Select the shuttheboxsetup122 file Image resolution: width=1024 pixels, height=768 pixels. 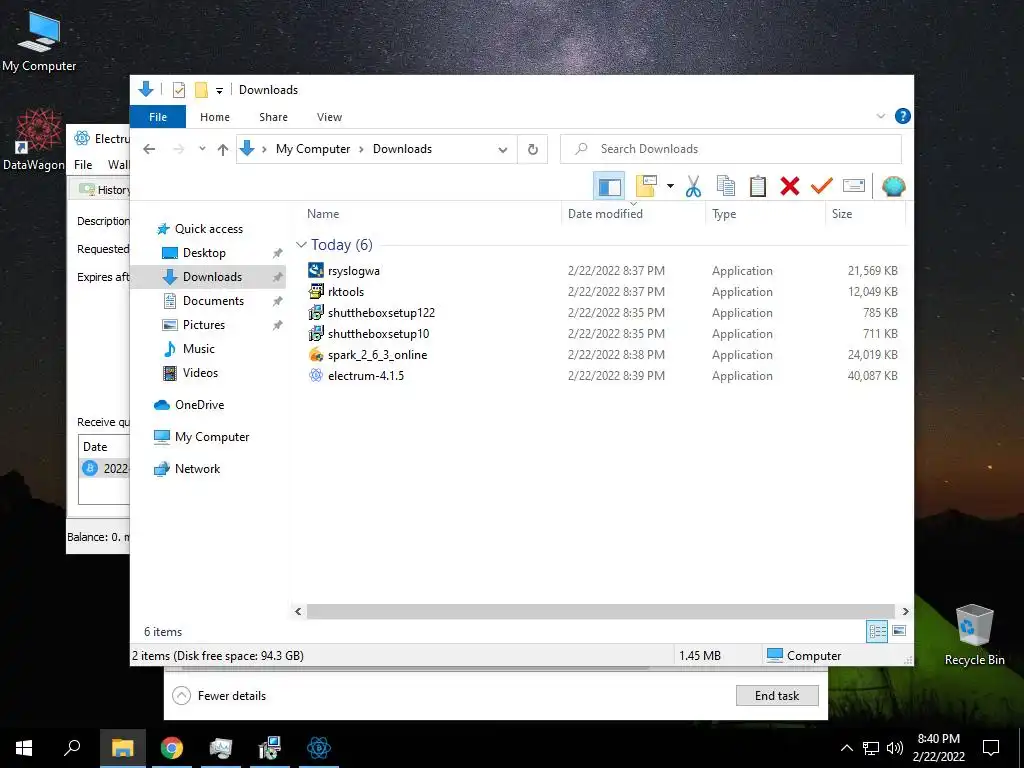point(381,313)
